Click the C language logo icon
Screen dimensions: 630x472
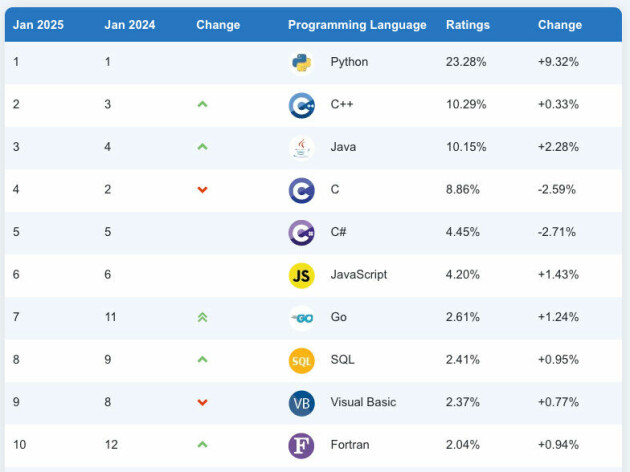coord(301,190)
